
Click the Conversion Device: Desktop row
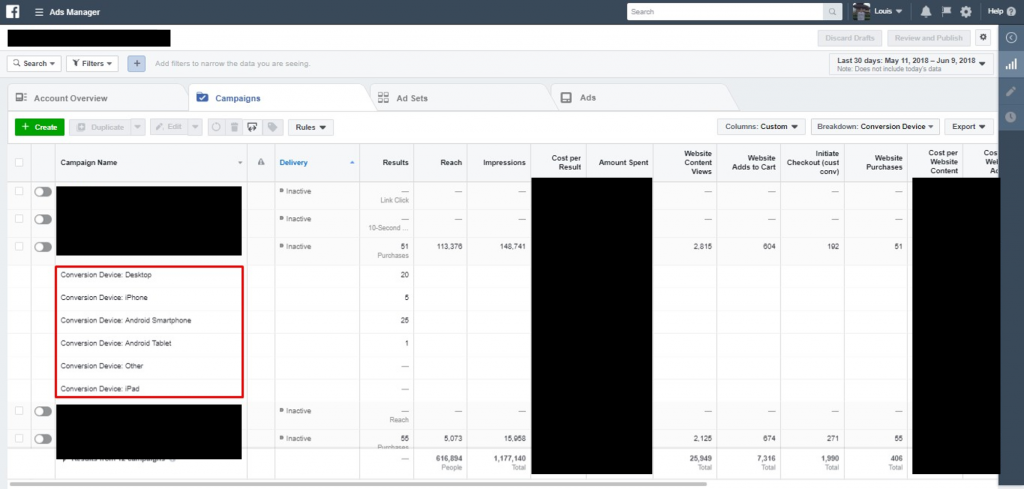[x=106, y=275]
